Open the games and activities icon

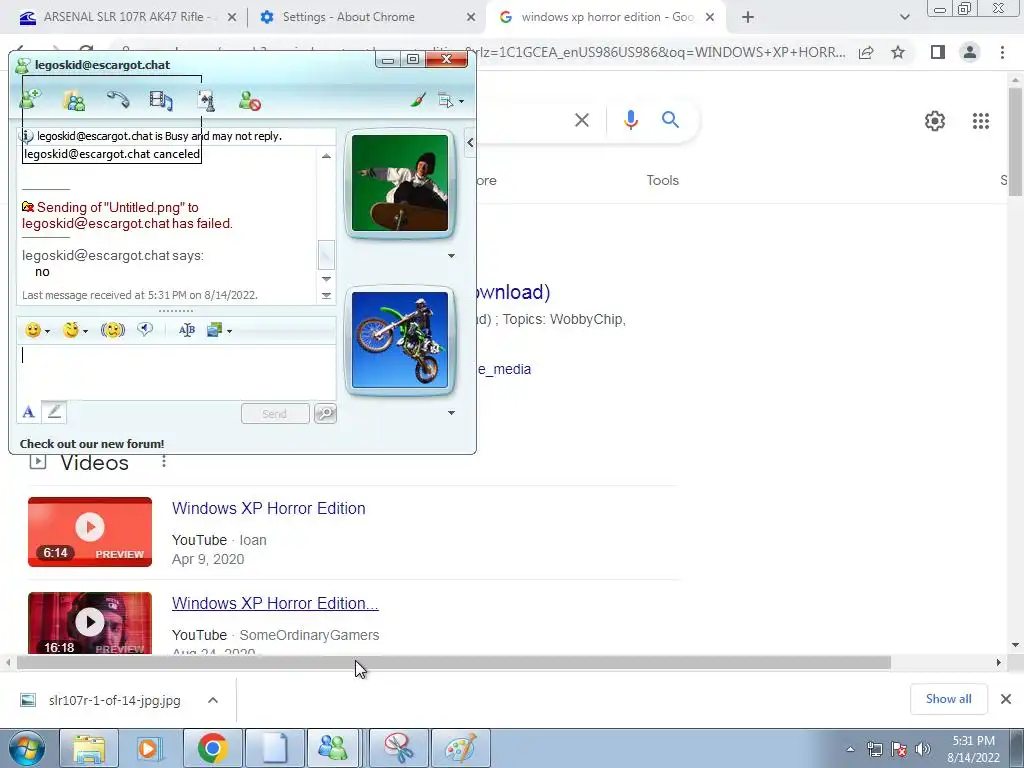point(206,101)
